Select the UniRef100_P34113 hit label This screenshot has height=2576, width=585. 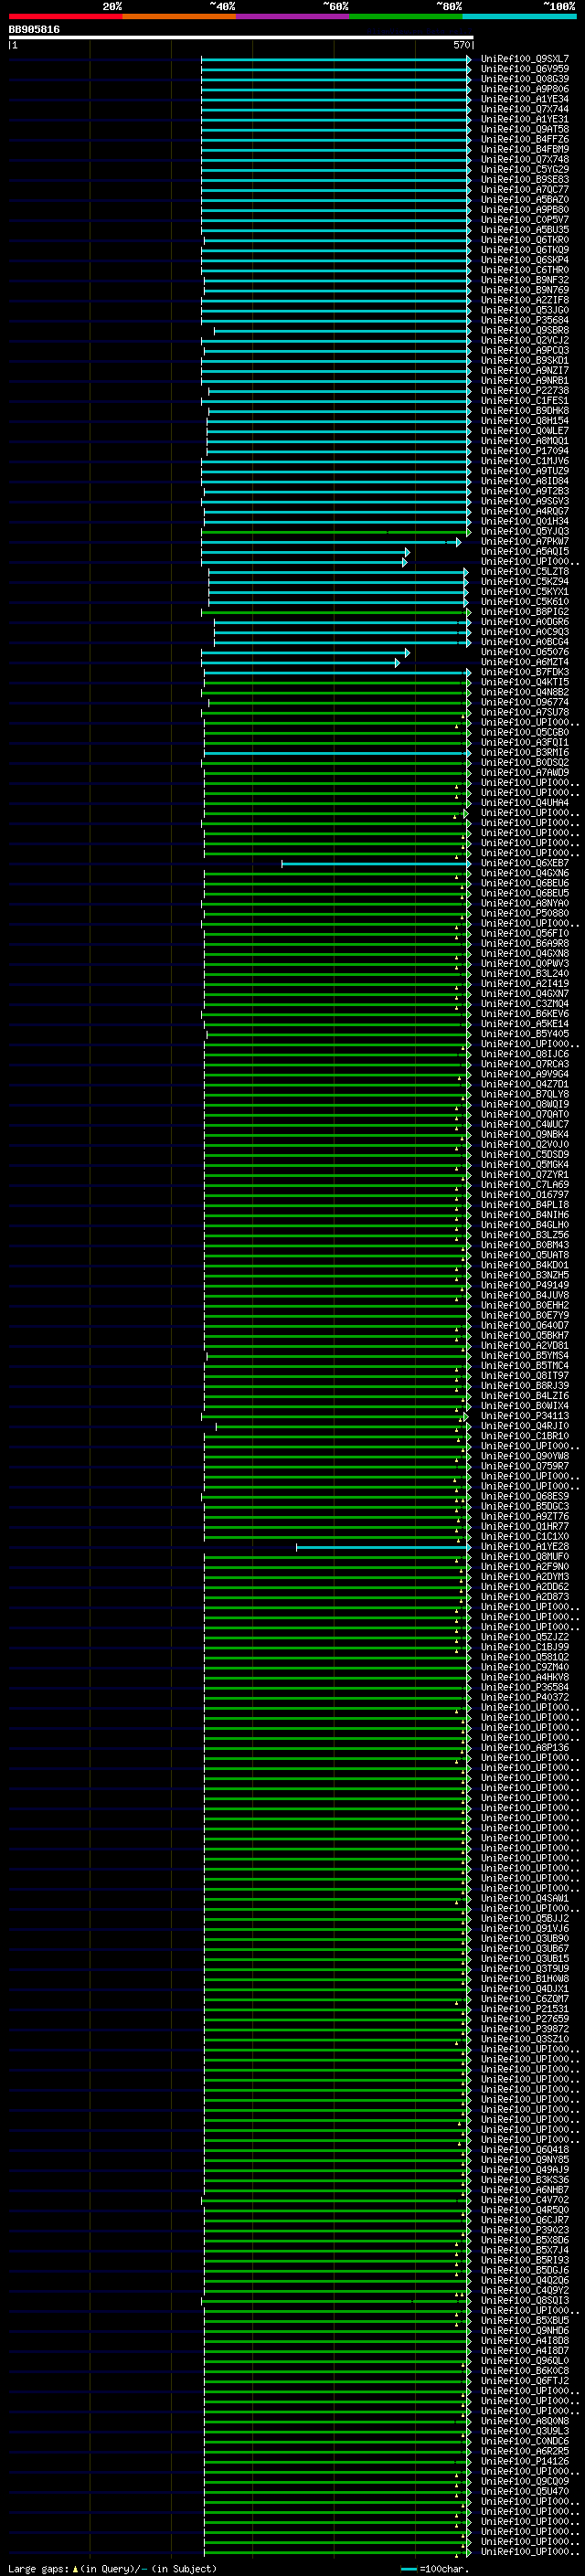click(525, 1417)
